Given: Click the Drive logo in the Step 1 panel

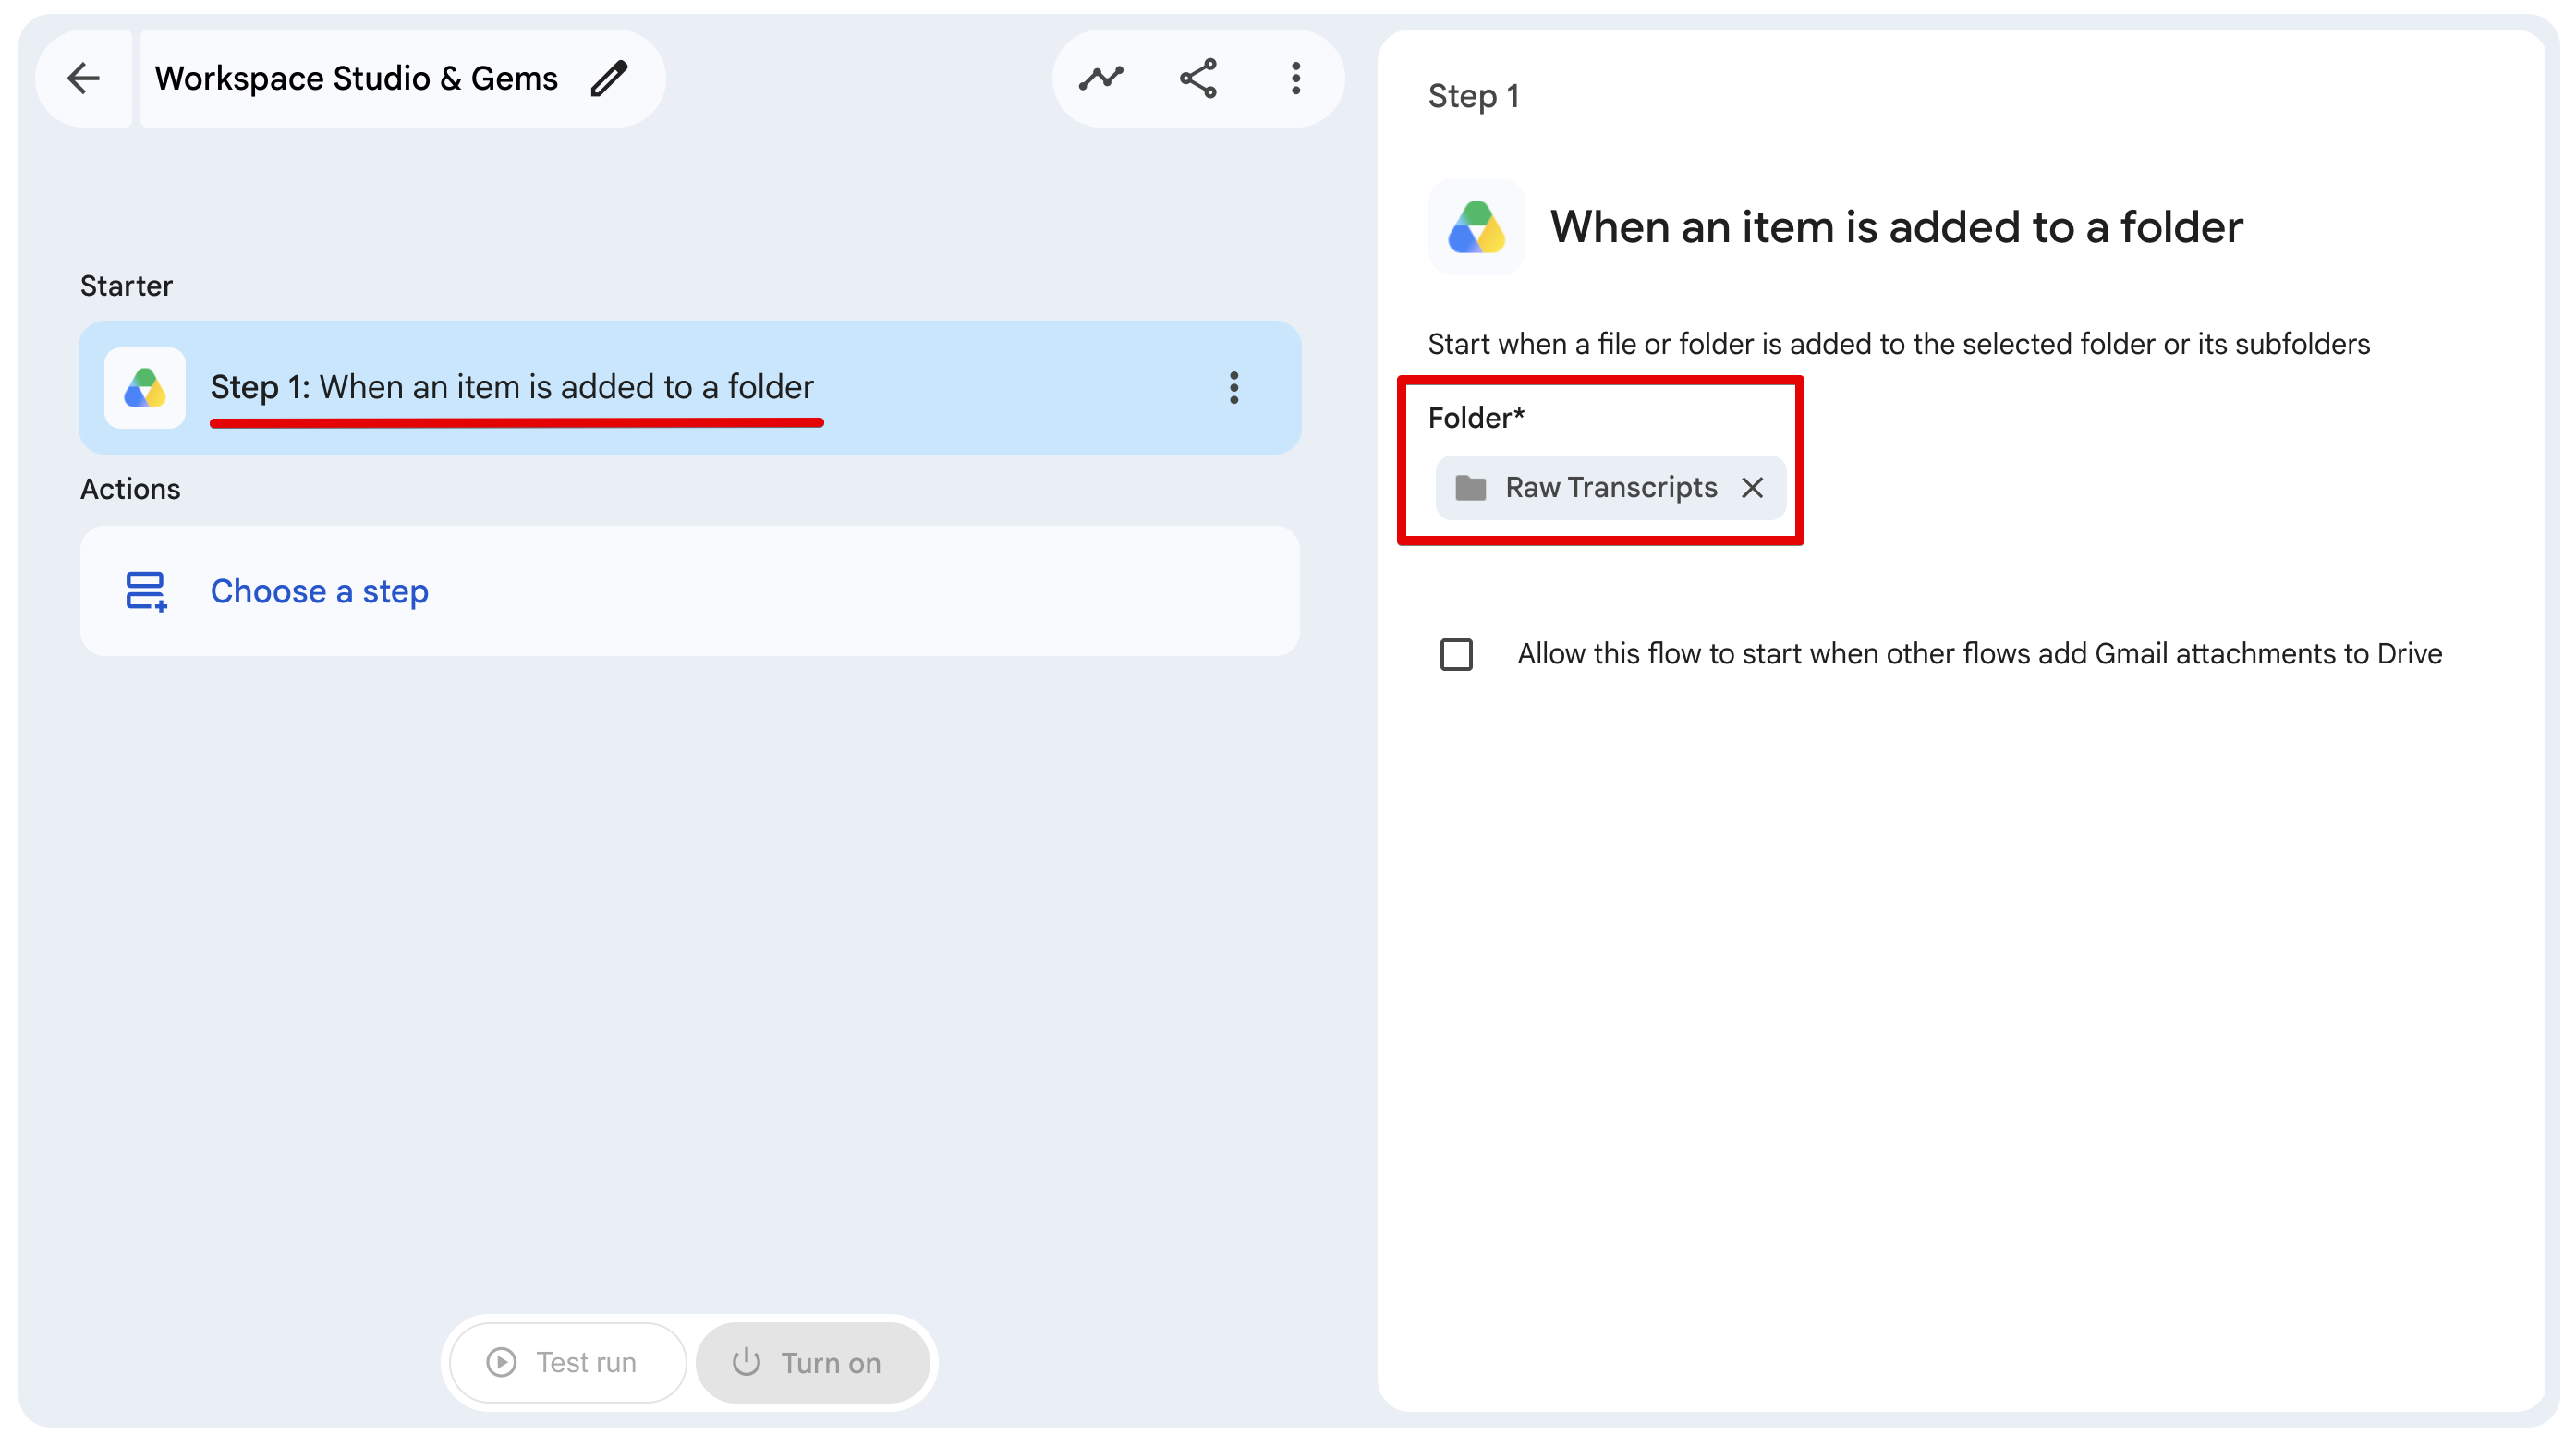Looking at the screenshot, I should point(1476,227).
